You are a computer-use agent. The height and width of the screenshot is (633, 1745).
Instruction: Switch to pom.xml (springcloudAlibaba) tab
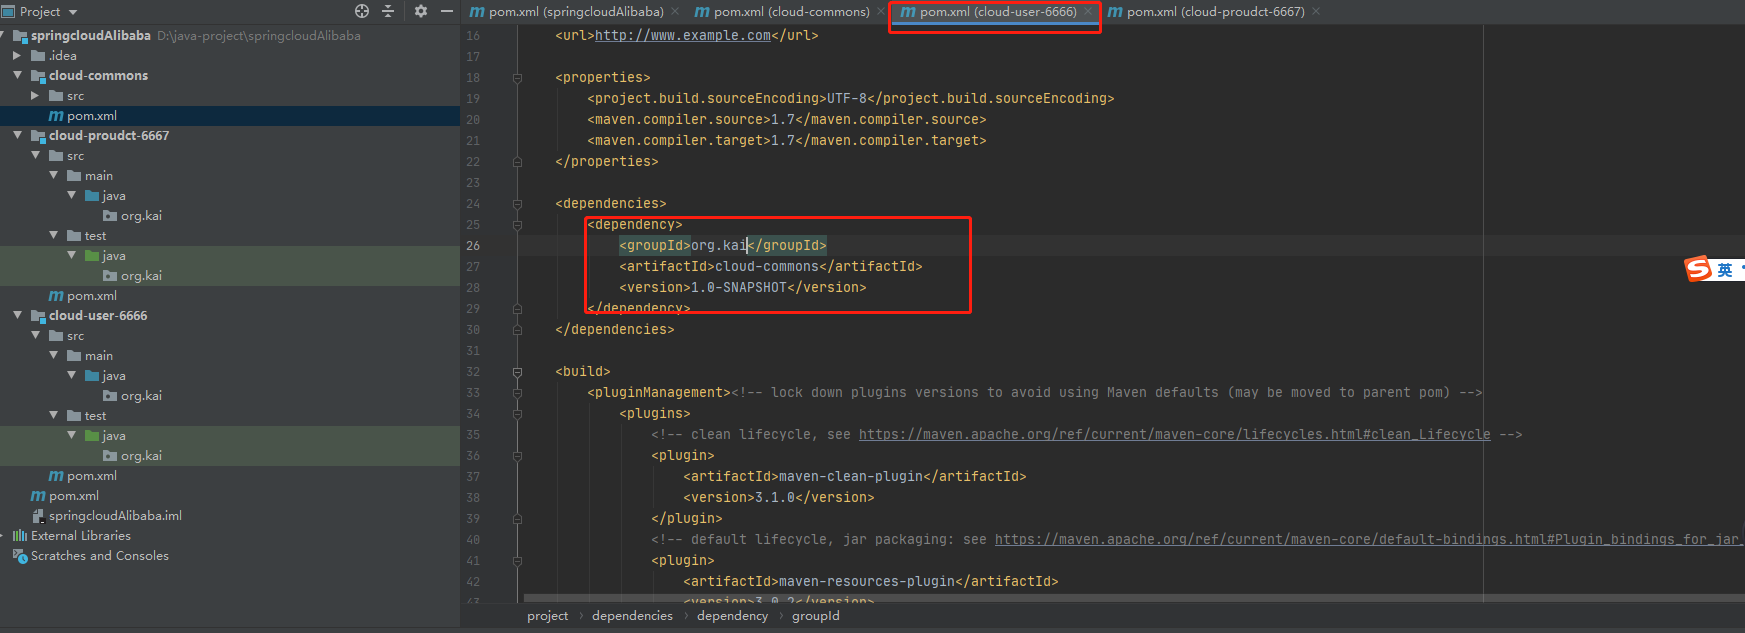575,12
